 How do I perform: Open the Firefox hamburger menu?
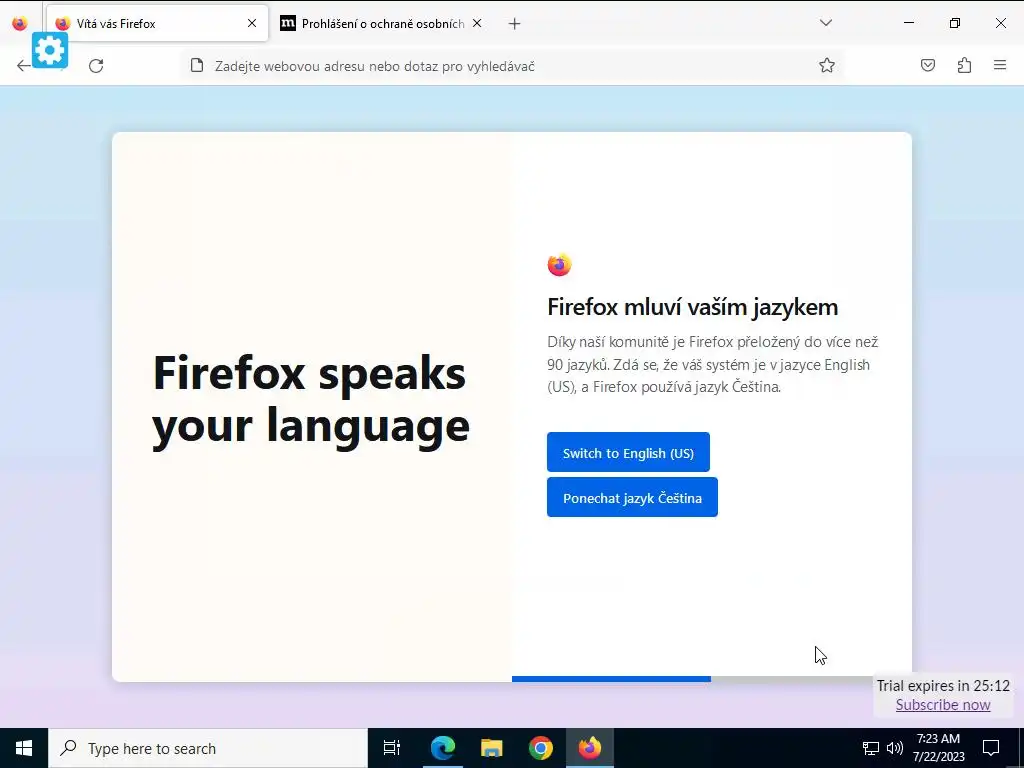click(x=1000, y=65)
